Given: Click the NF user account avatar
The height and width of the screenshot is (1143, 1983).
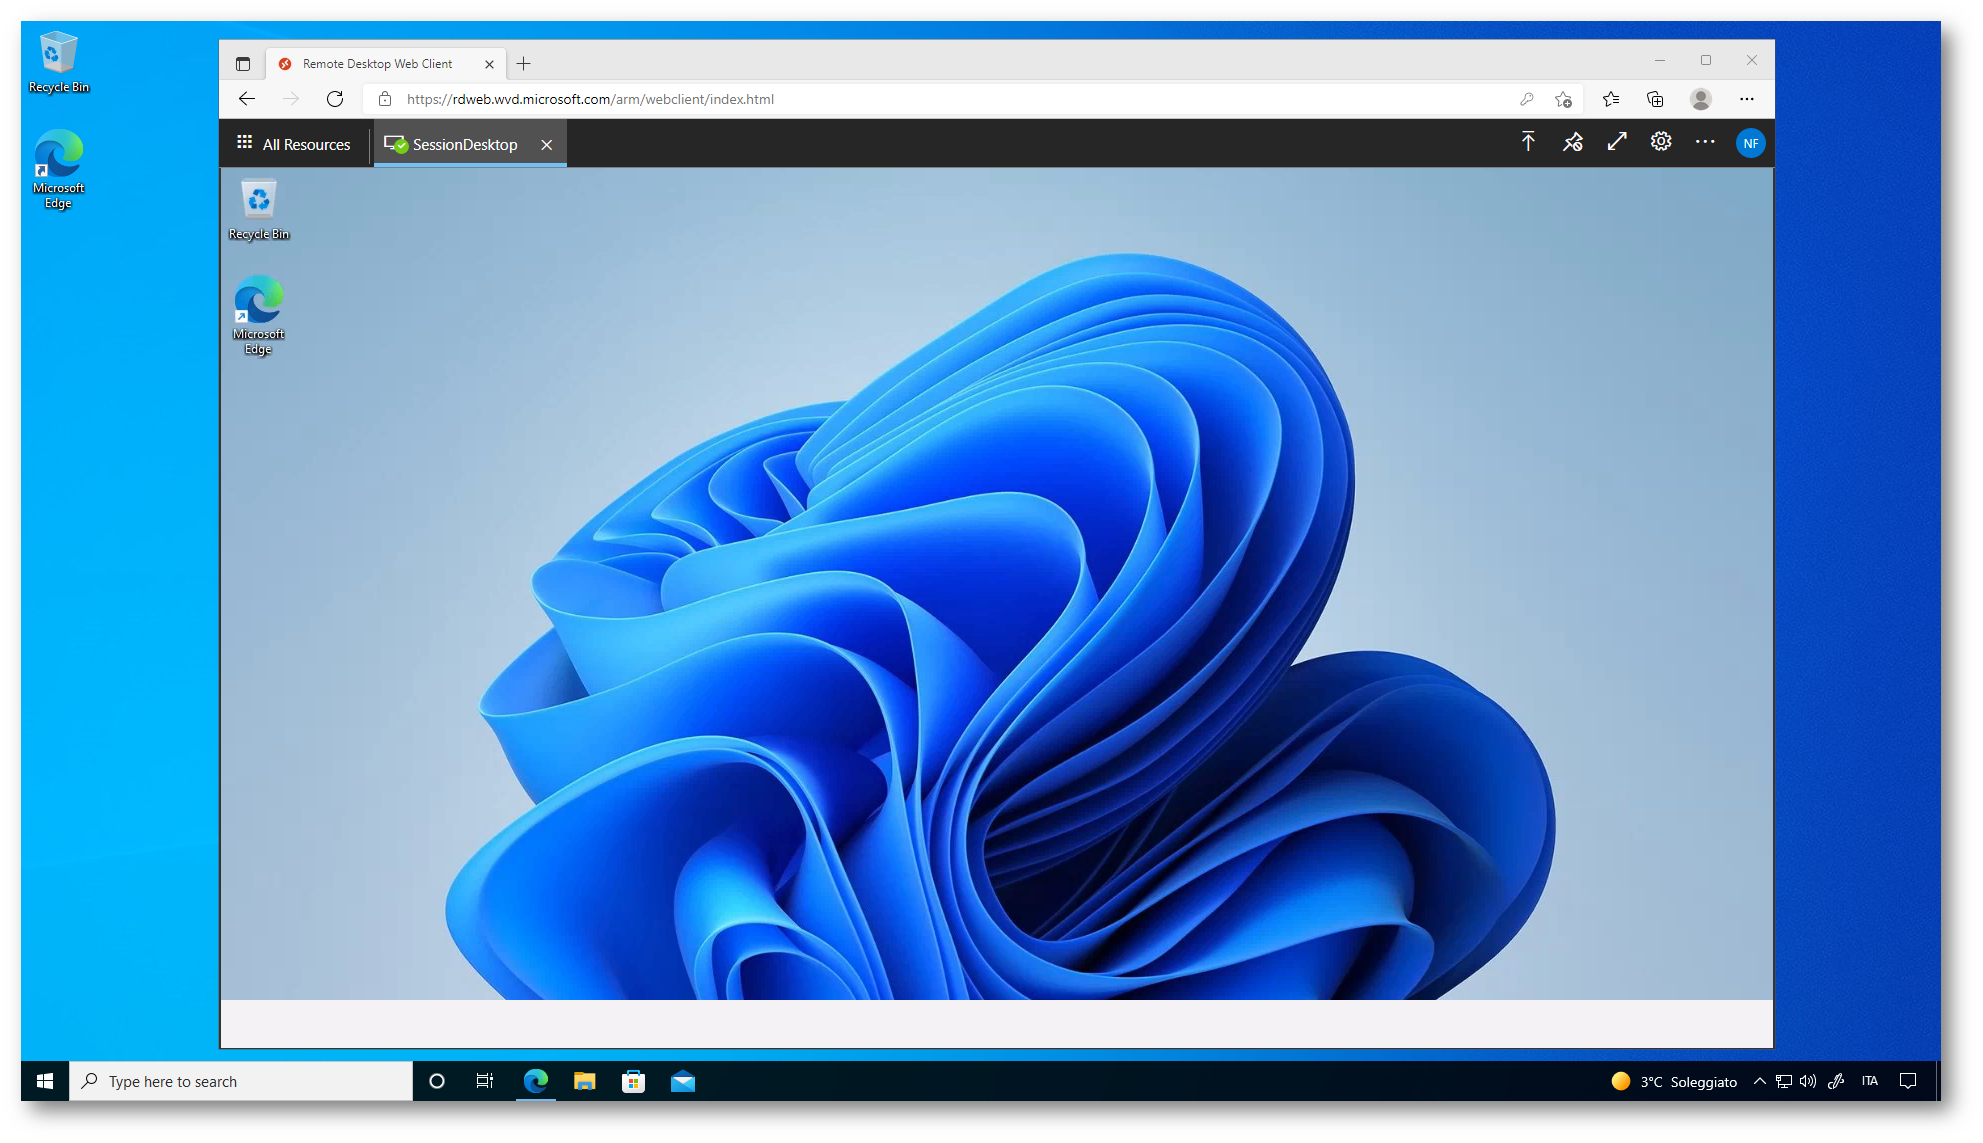Looking at the screenshot, I should coord(1750,143).
